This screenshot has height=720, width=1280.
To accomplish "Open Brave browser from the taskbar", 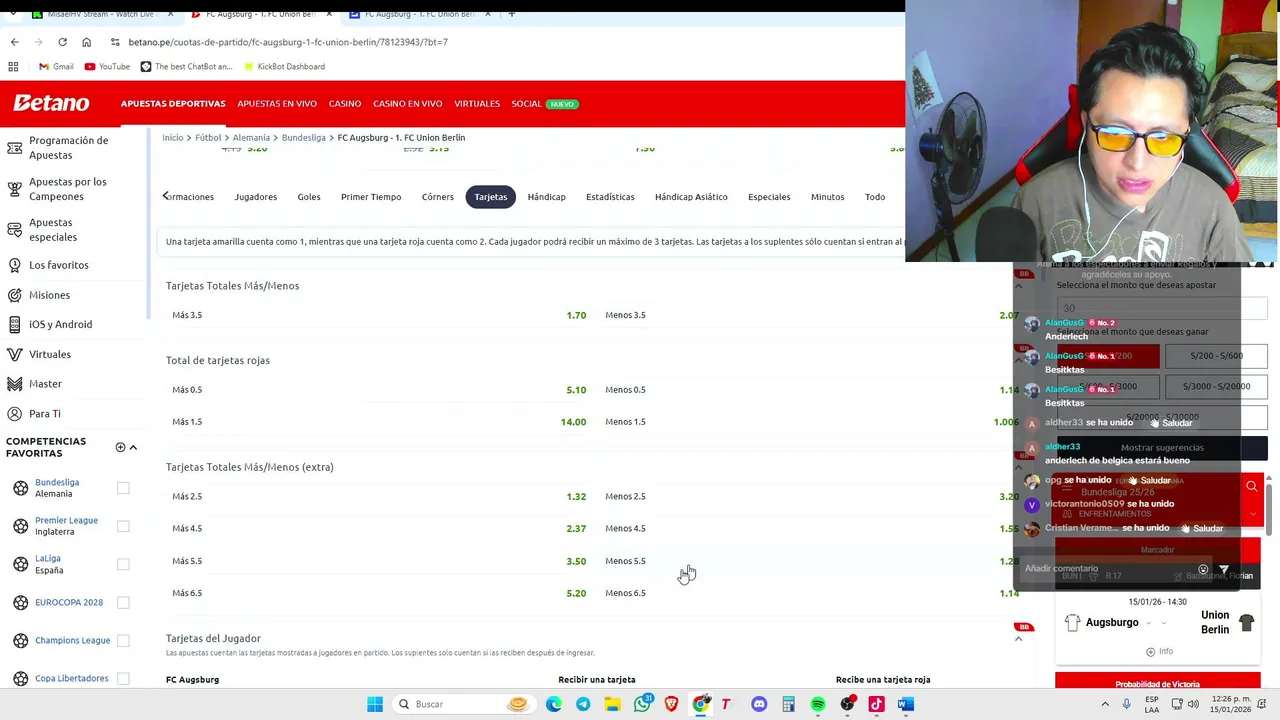I will pyautogui.click(x=671, y=704).
